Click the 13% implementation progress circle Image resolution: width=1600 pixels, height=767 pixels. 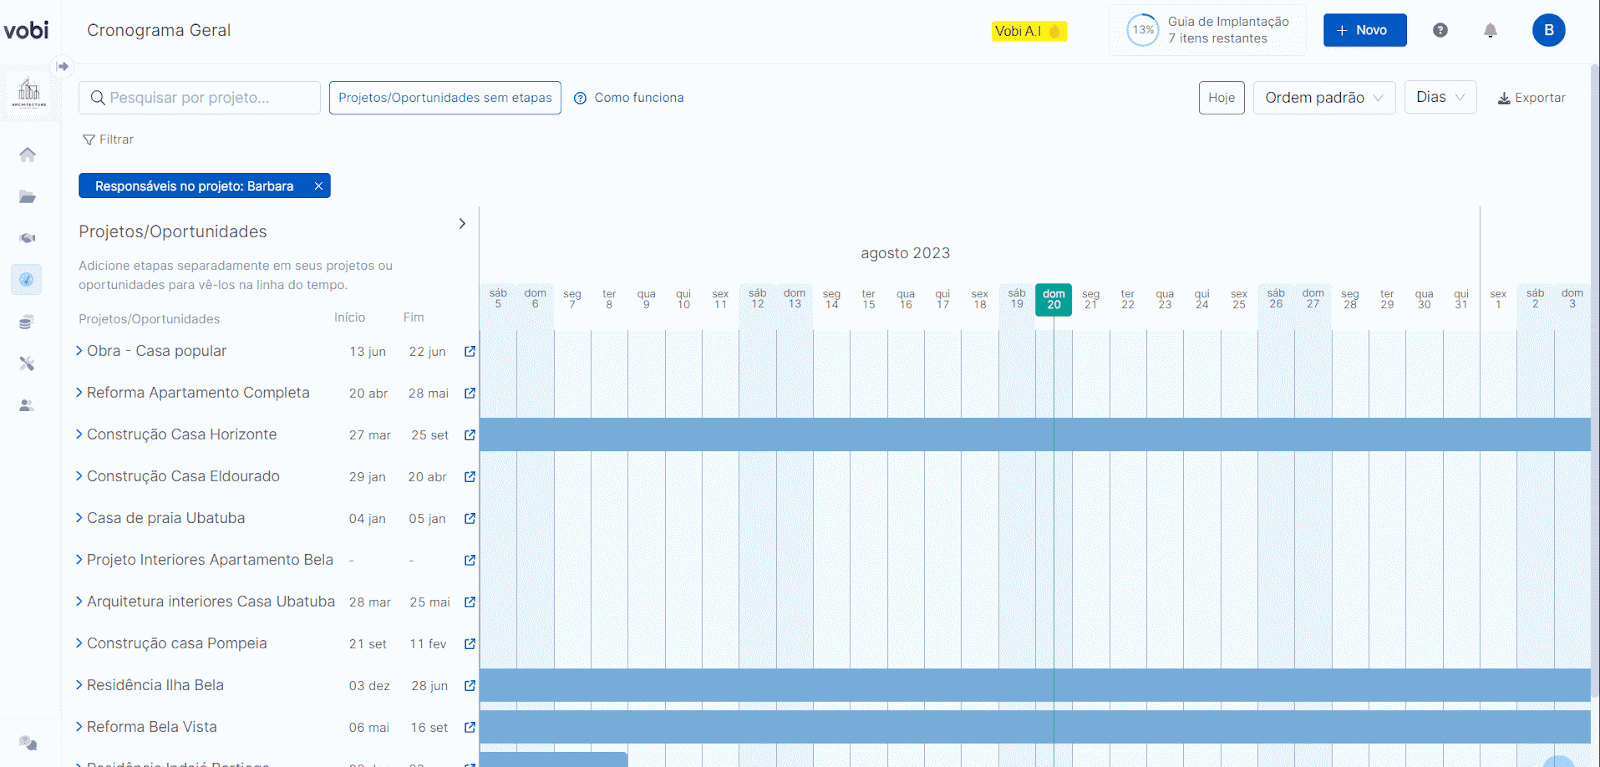pos(1143,30)
